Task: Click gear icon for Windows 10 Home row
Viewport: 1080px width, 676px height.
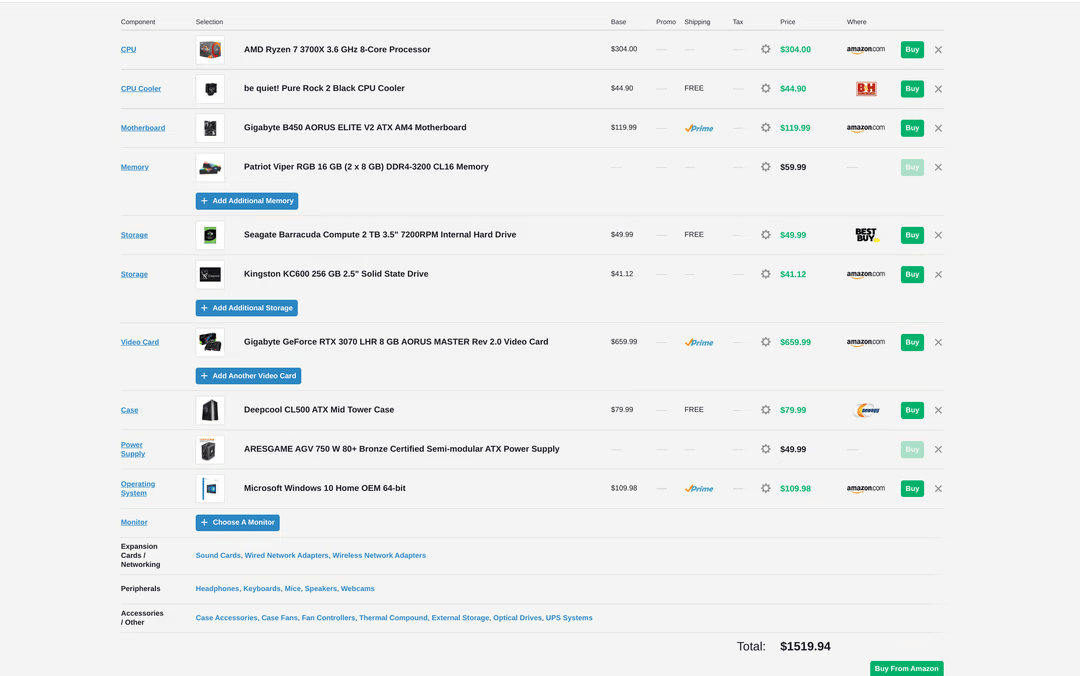Action: point(765,489)
